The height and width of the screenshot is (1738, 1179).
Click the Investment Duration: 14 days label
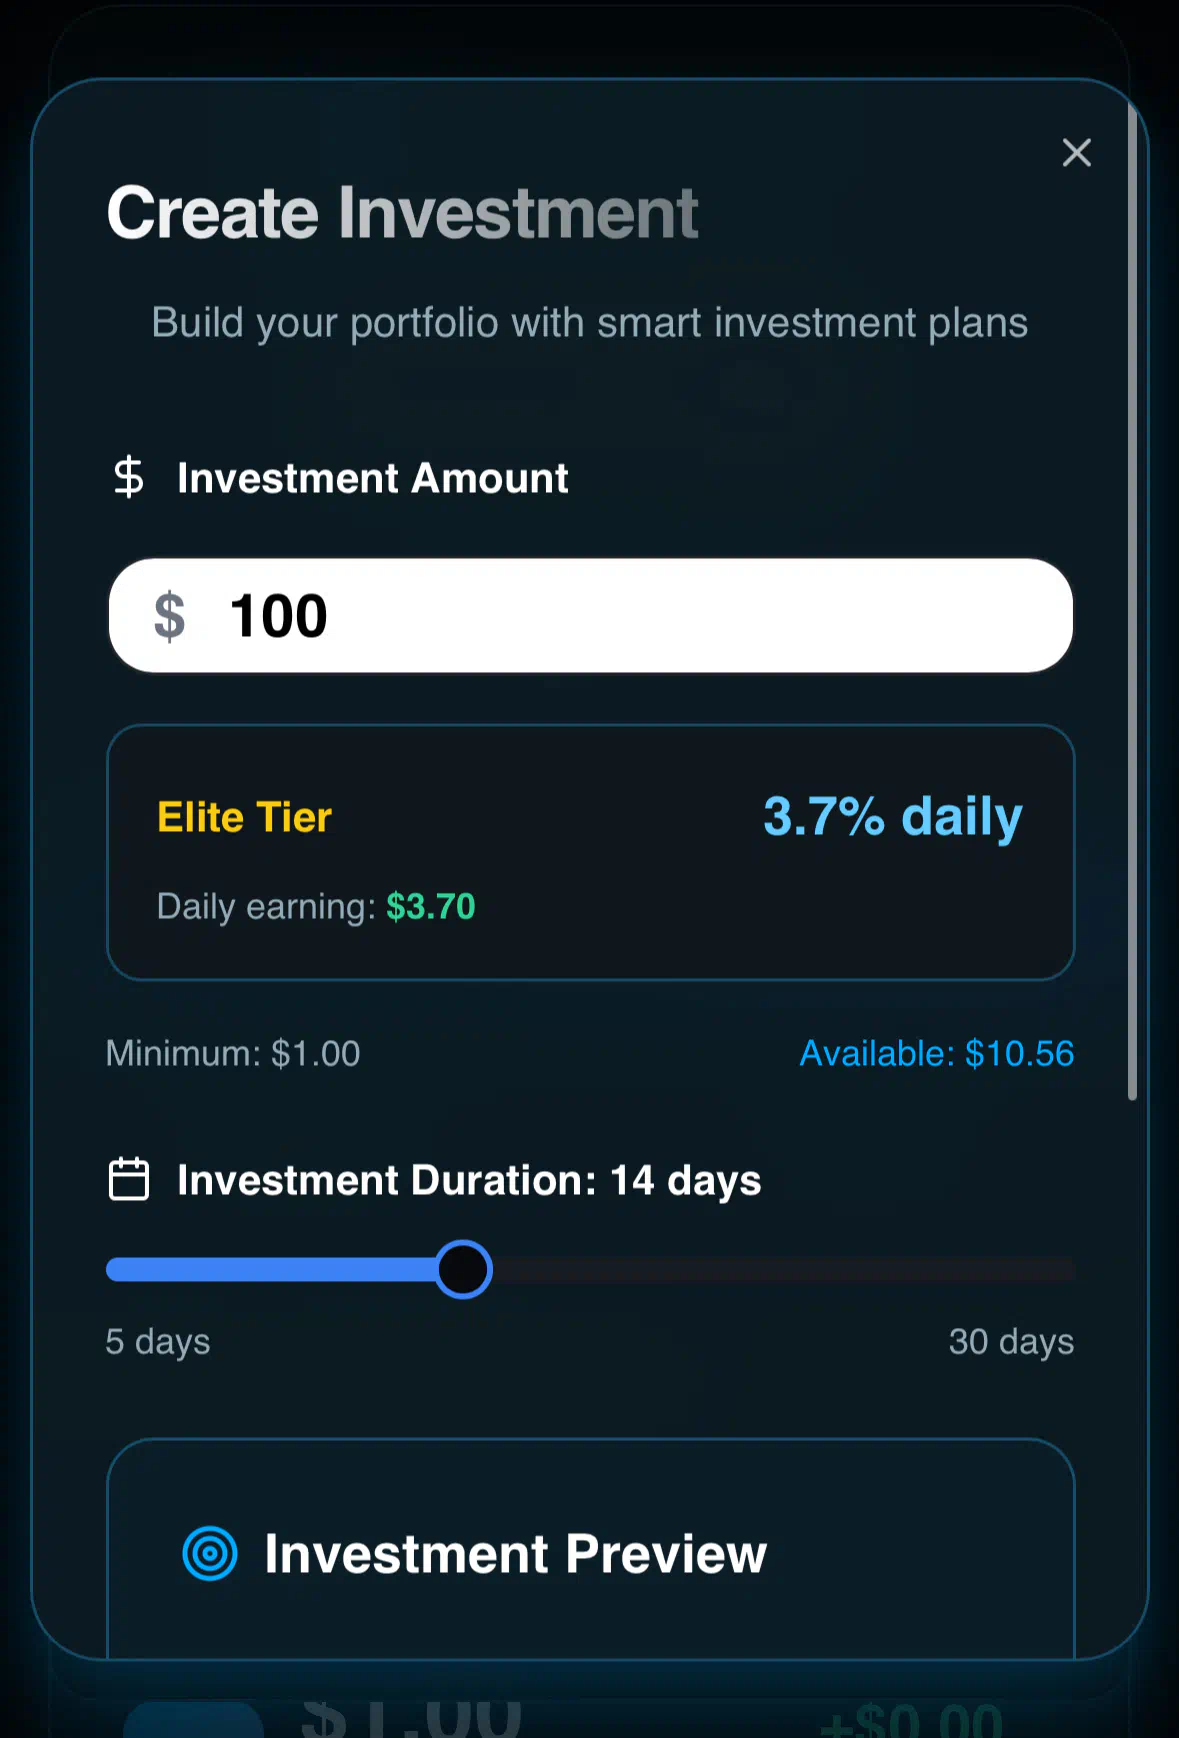[x=469, y=1180]
